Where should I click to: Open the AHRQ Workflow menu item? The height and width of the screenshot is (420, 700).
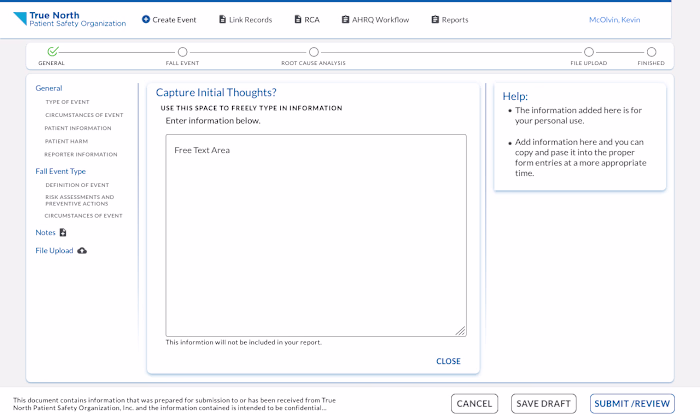(375, 20)
